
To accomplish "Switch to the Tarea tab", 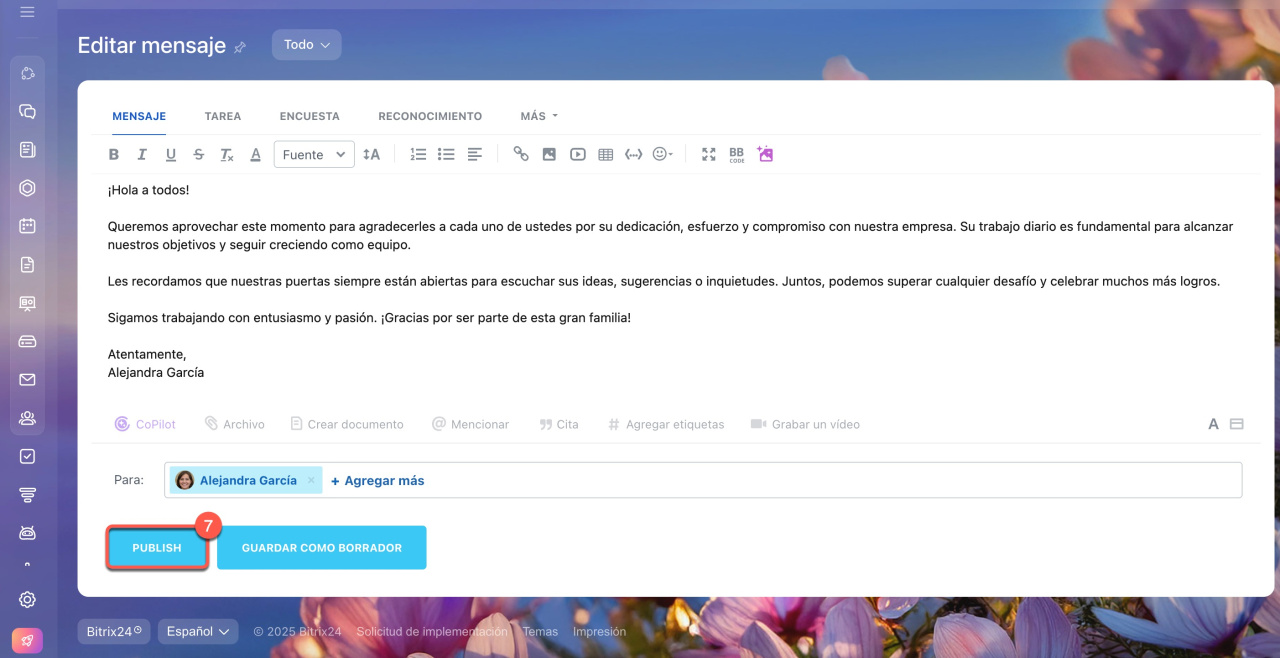I will pyautogui.click(x=222, y=116).
